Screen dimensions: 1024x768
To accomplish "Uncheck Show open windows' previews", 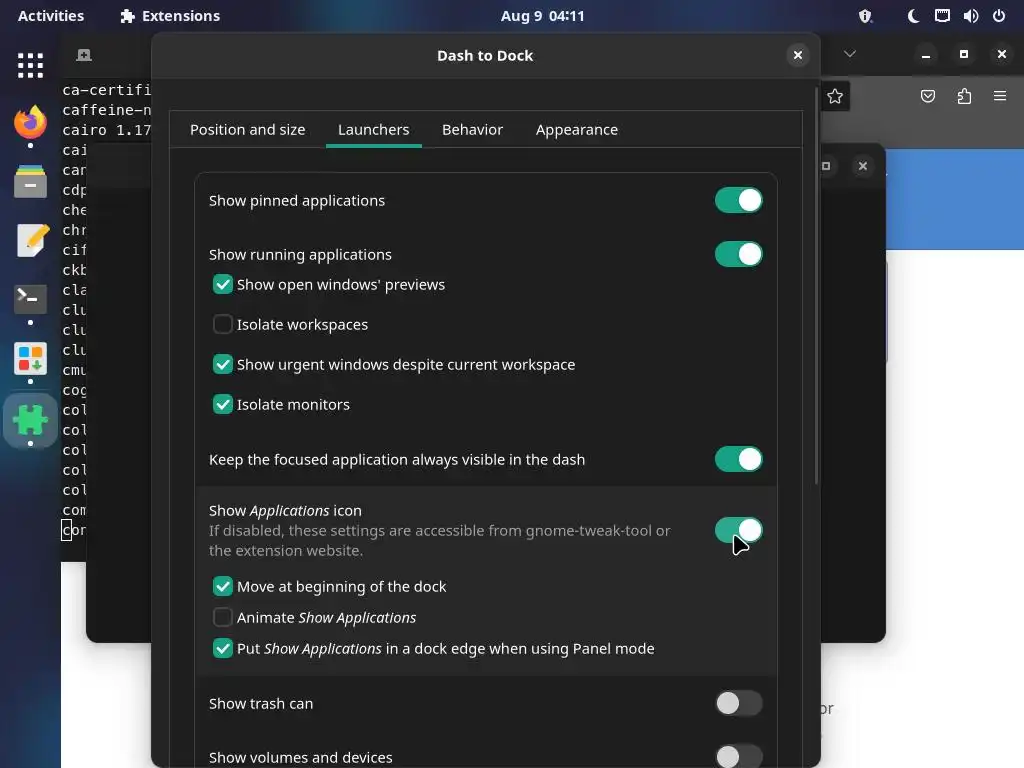I will 223,285.
